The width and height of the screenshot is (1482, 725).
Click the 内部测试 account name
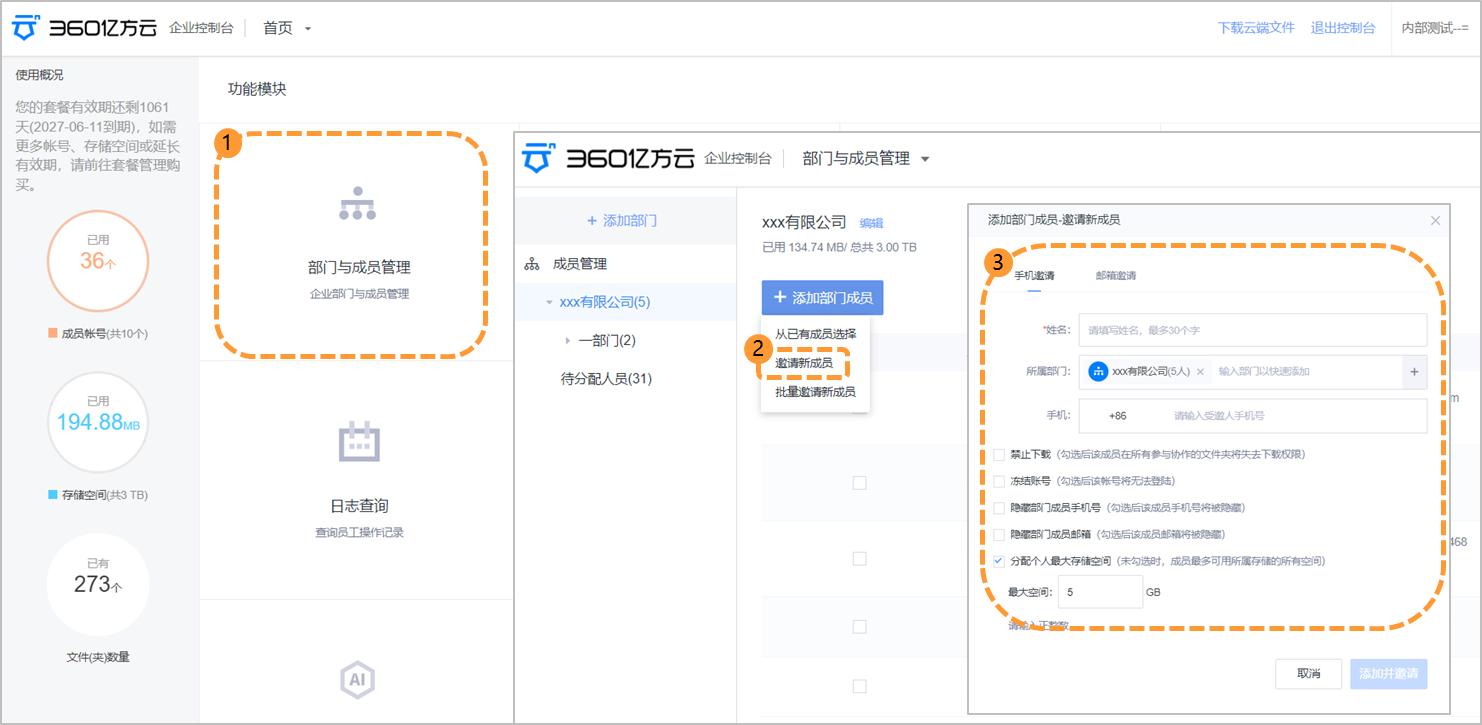point(1434,28)
